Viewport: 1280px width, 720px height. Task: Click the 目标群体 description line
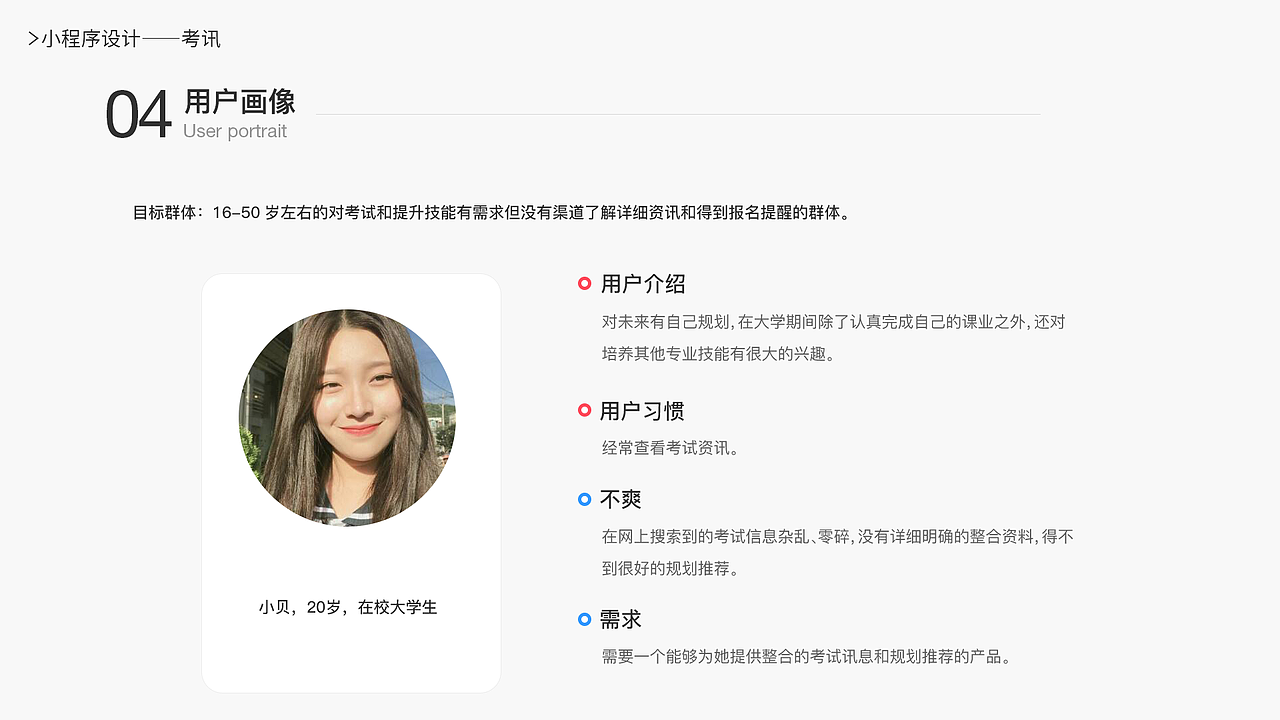click(492, 213)
